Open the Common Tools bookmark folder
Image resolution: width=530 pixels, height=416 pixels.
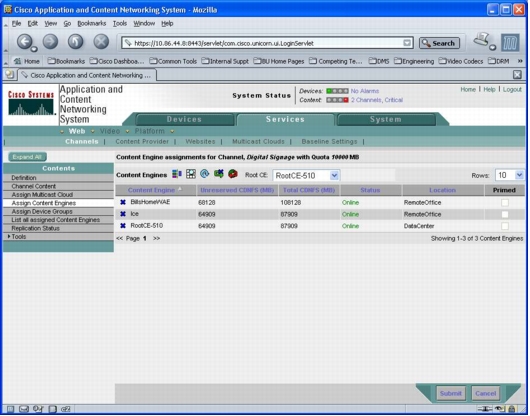click(173, 61)
